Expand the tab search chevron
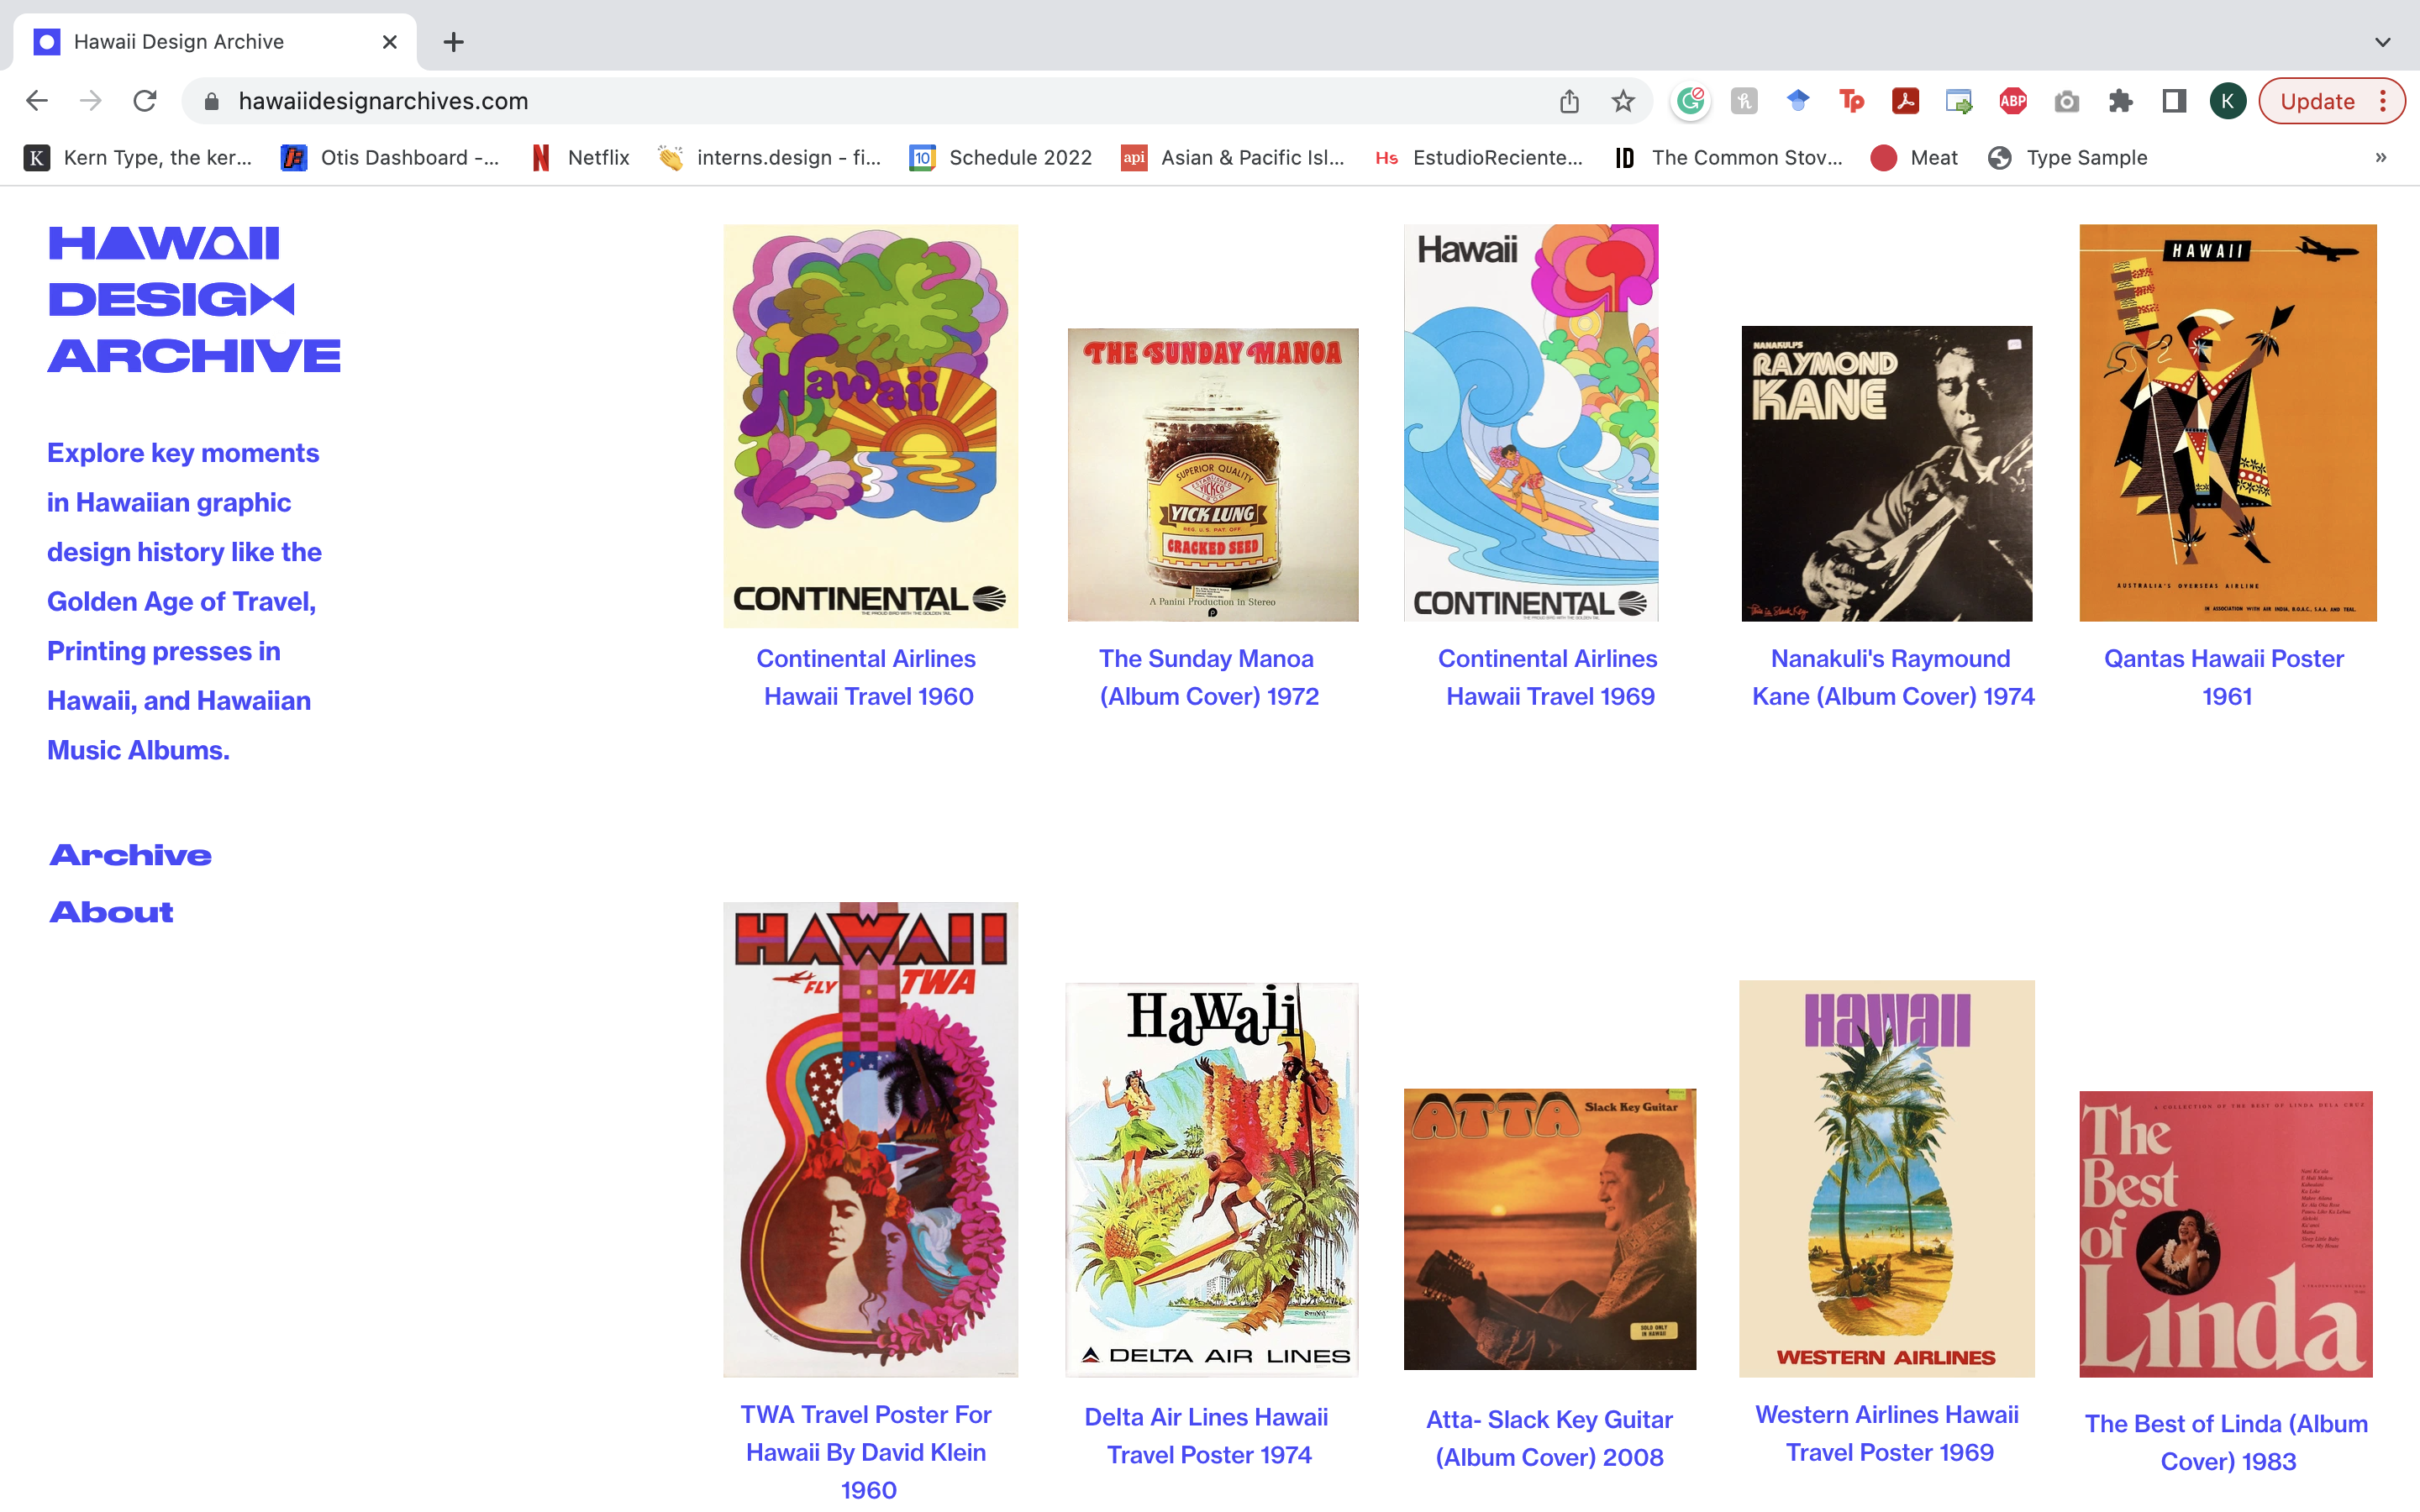Screen dimensions: 2420x1512 click(x=2383, y=42)
